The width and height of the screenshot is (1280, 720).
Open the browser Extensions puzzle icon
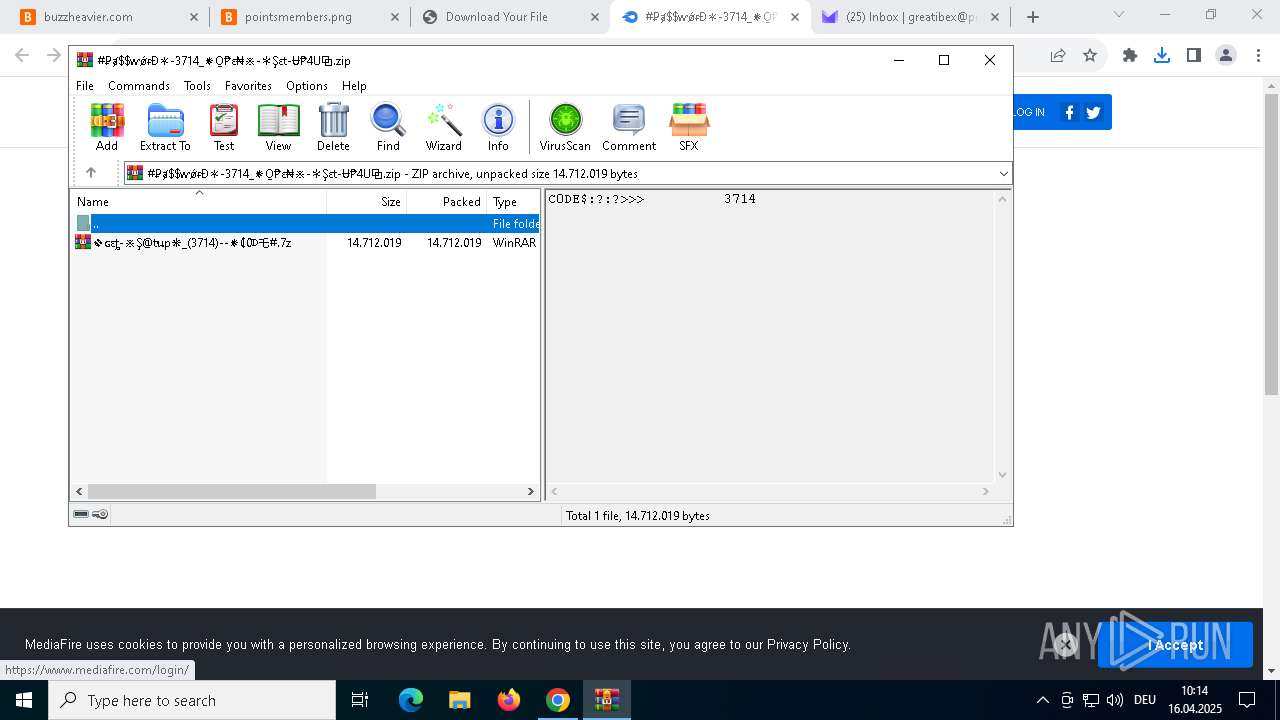[1130, 56]
